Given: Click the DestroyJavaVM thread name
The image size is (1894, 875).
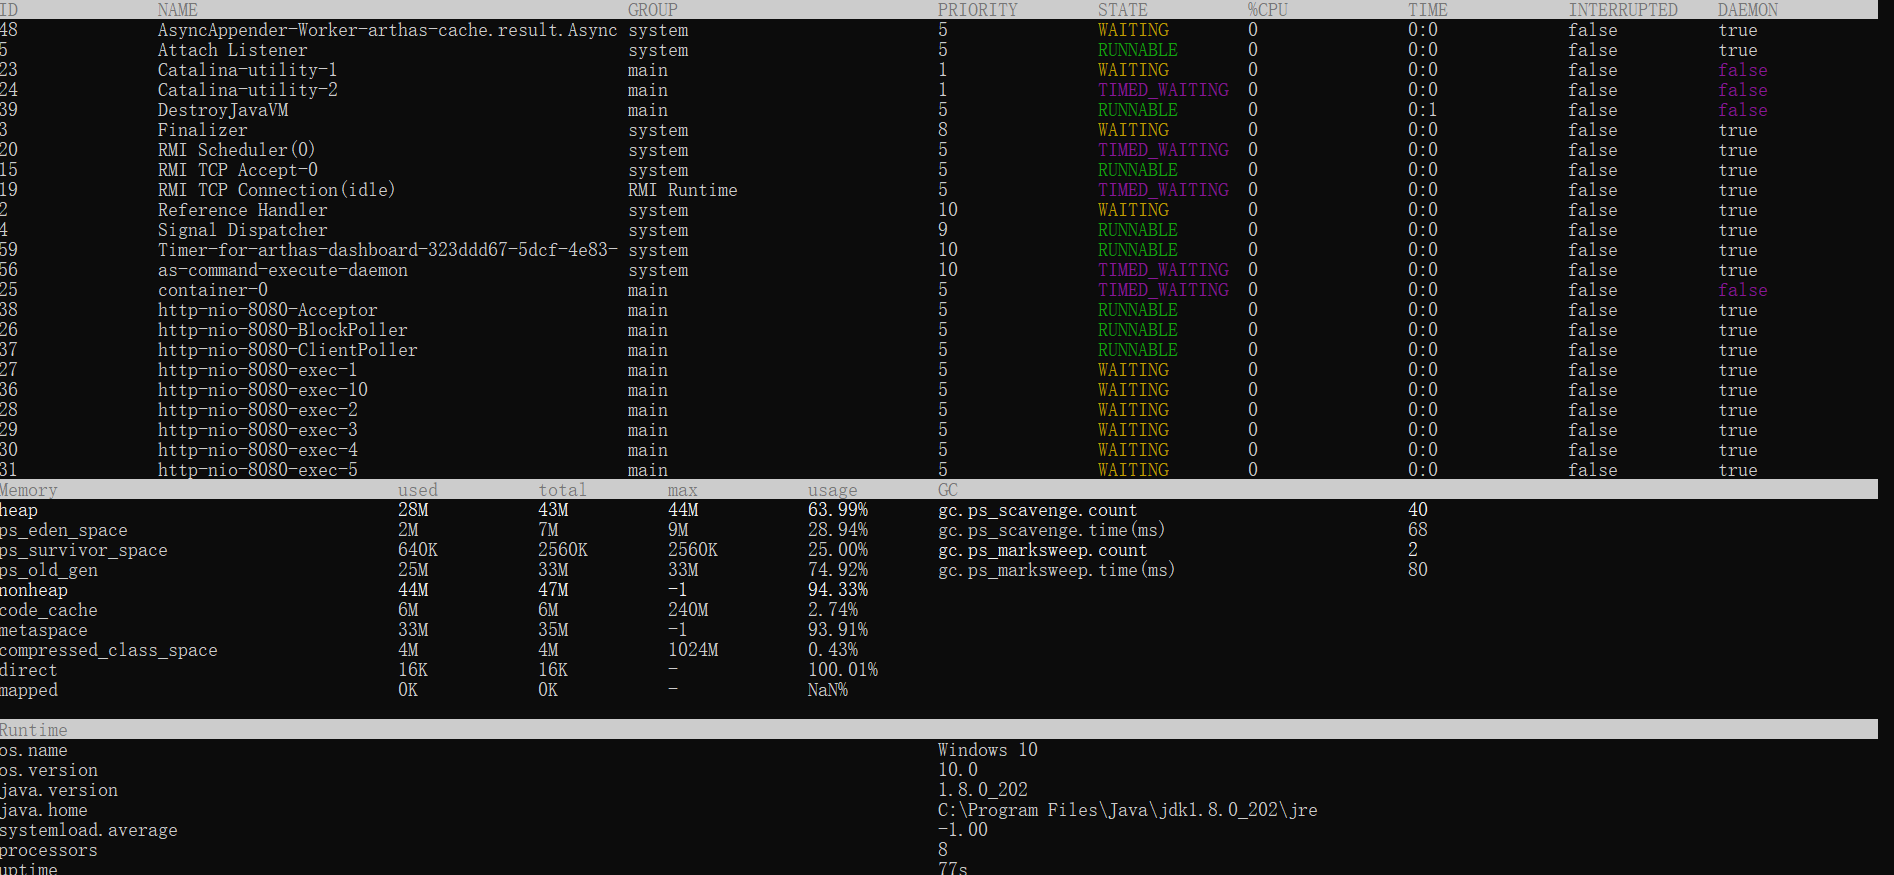Looking at the screenshot, I should coord(222,110).
